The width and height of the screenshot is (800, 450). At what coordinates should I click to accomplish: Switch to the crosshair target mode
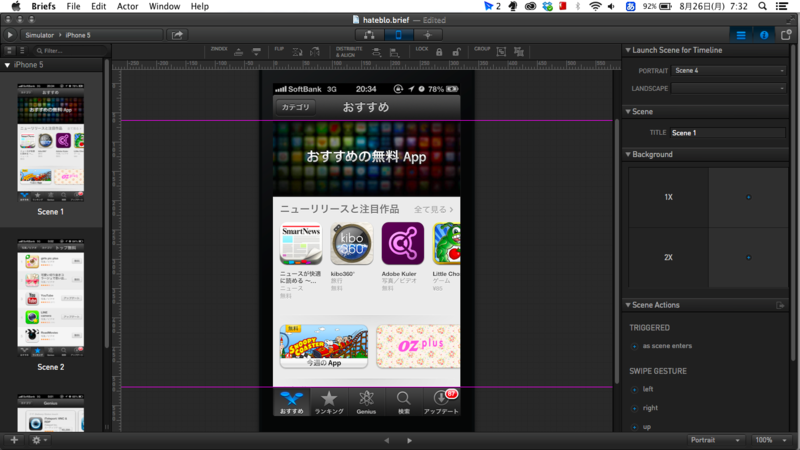[428, 35]
